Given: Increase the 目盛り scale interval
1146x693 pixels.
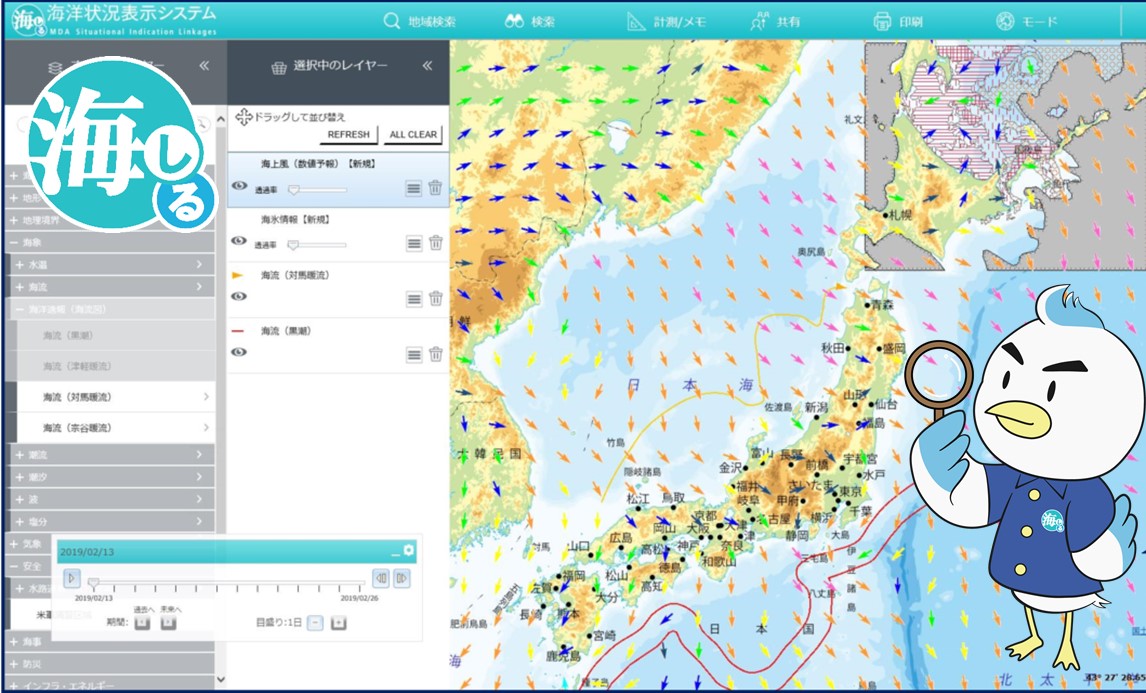Looking at the screenshot, I should point(338,623).
